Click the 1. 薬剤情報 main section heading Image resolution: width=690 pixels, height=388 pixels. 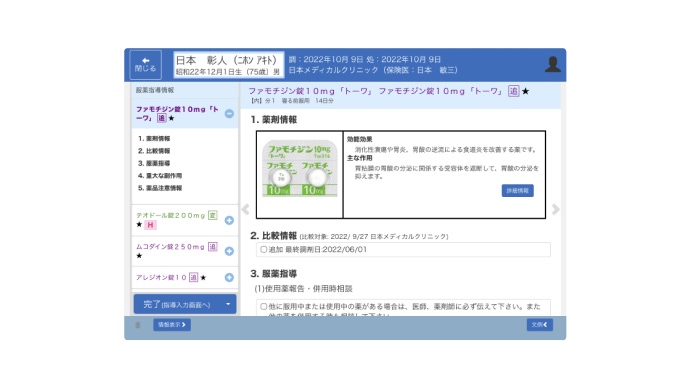coord(274,120)
